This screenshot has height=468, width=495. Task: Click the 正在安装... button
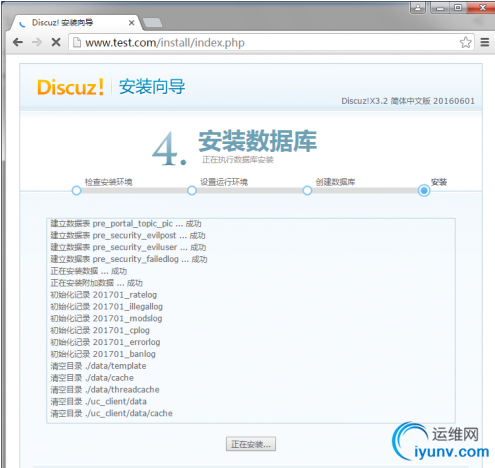pyautogui.click(x=251, y=444)
